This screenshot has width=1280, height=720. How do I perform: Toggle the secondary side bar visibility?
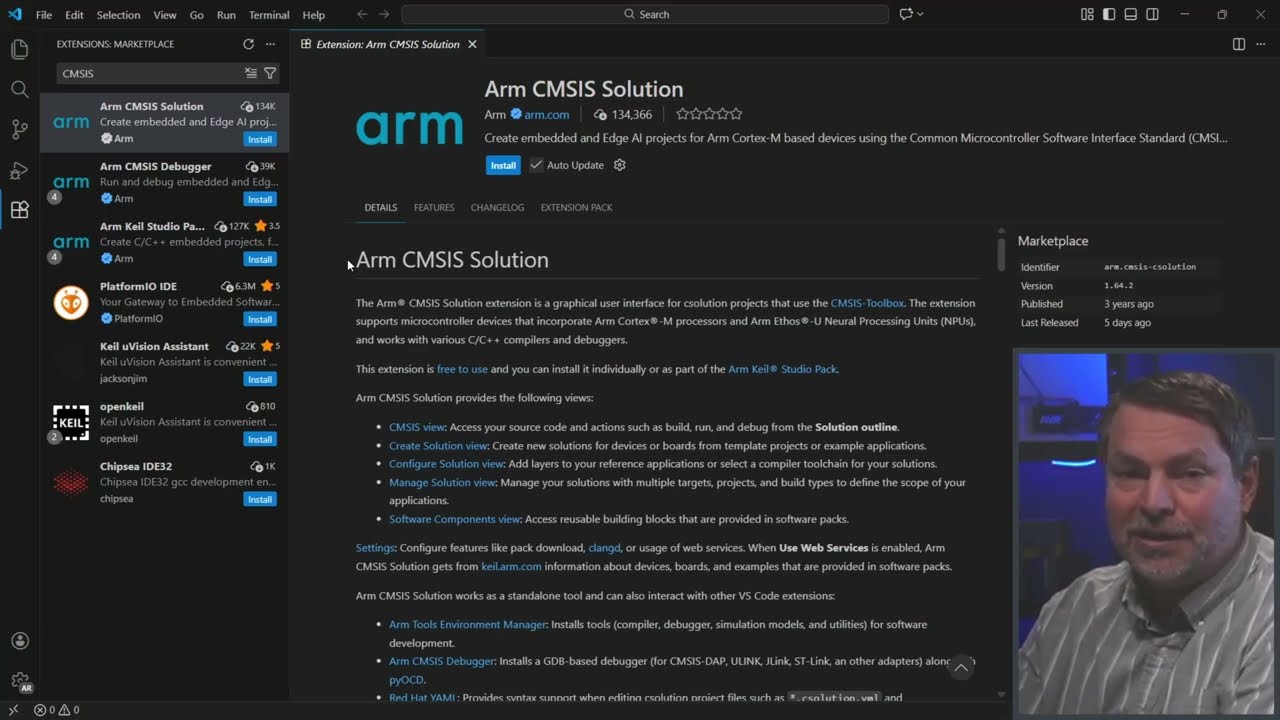click(1153, 14)
